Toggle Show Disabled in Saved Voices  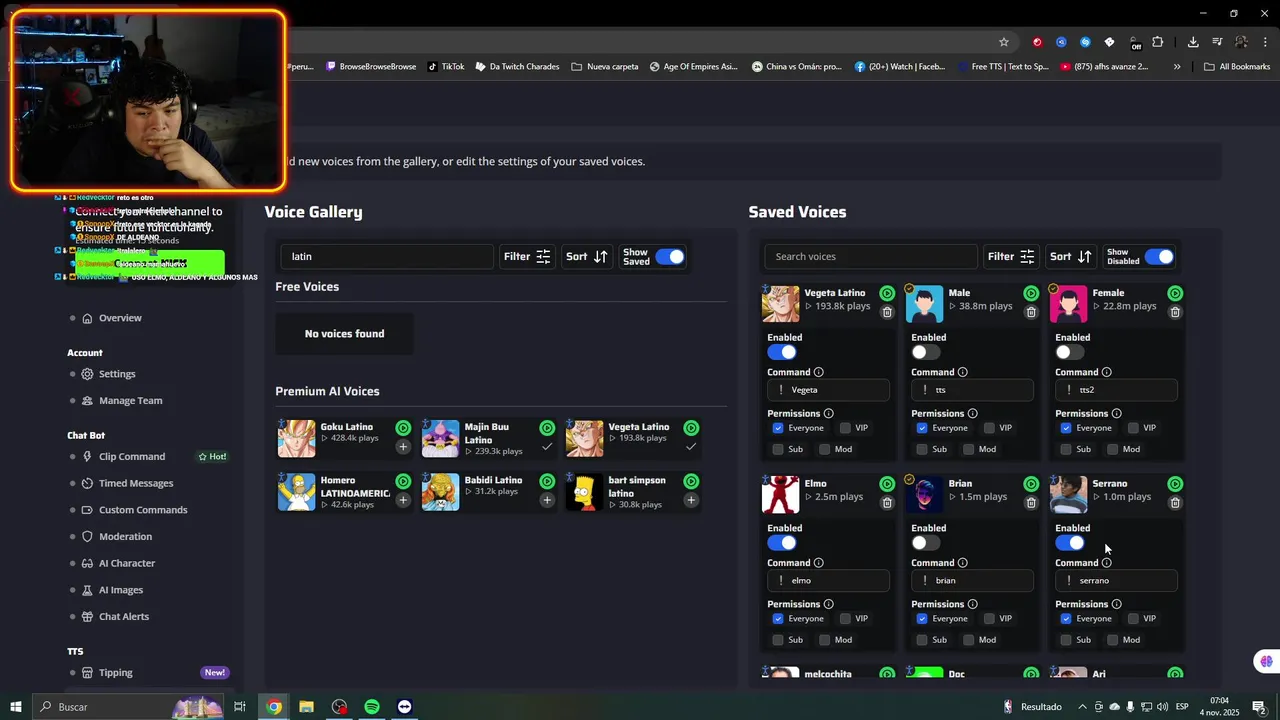tap(1159, 257)
